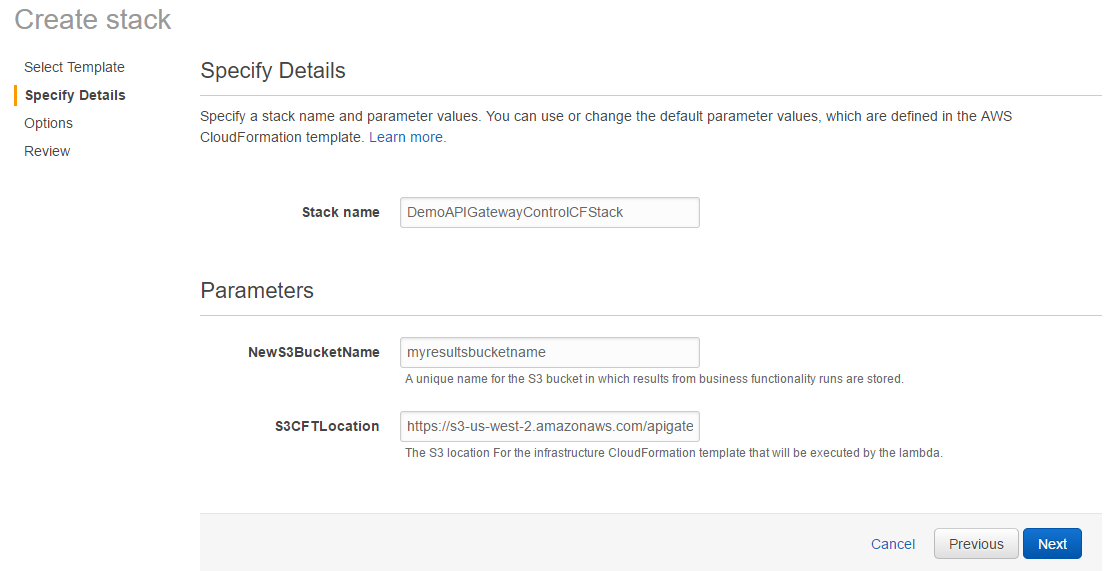
Task: Click the bold Stack name label
Action: click(340, 212)
